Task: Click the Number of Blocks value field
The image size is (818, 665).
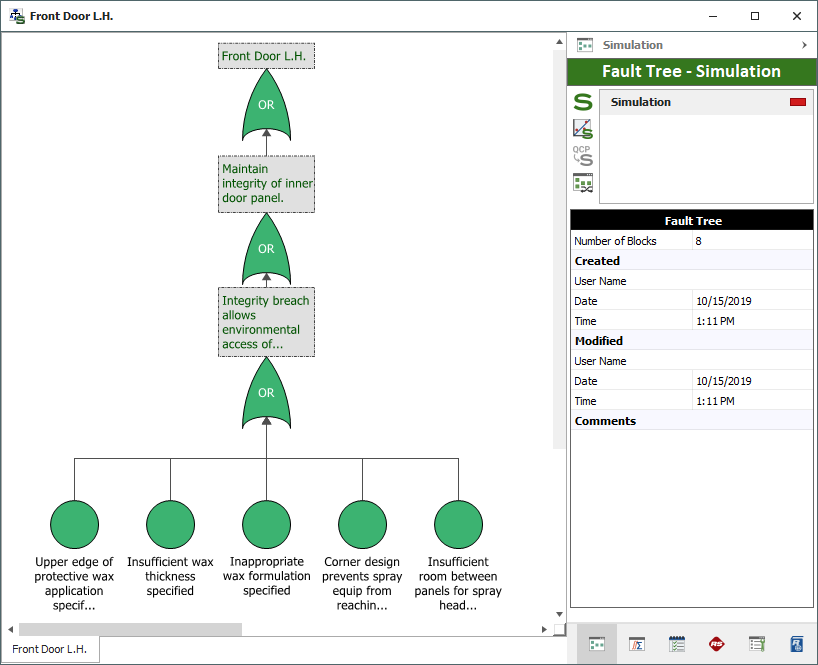Action: tap(752, 241)
